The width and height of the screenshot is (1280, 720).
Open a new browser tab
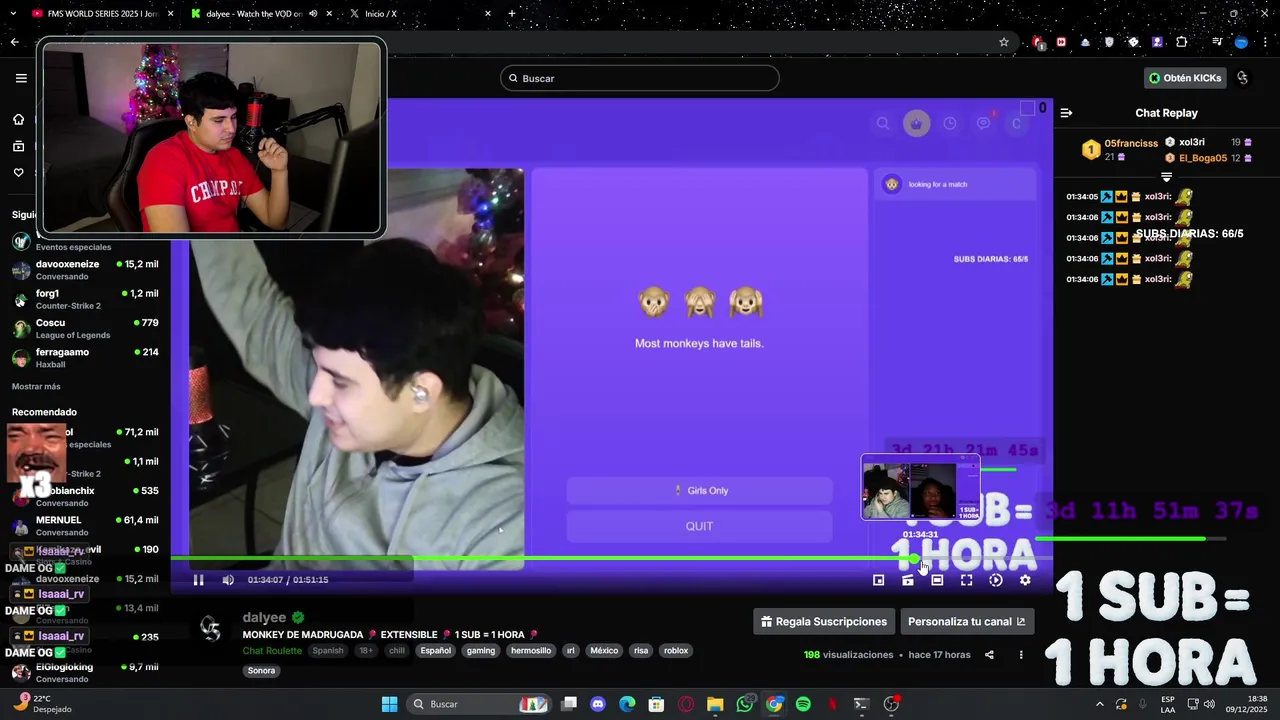(512, 13)
